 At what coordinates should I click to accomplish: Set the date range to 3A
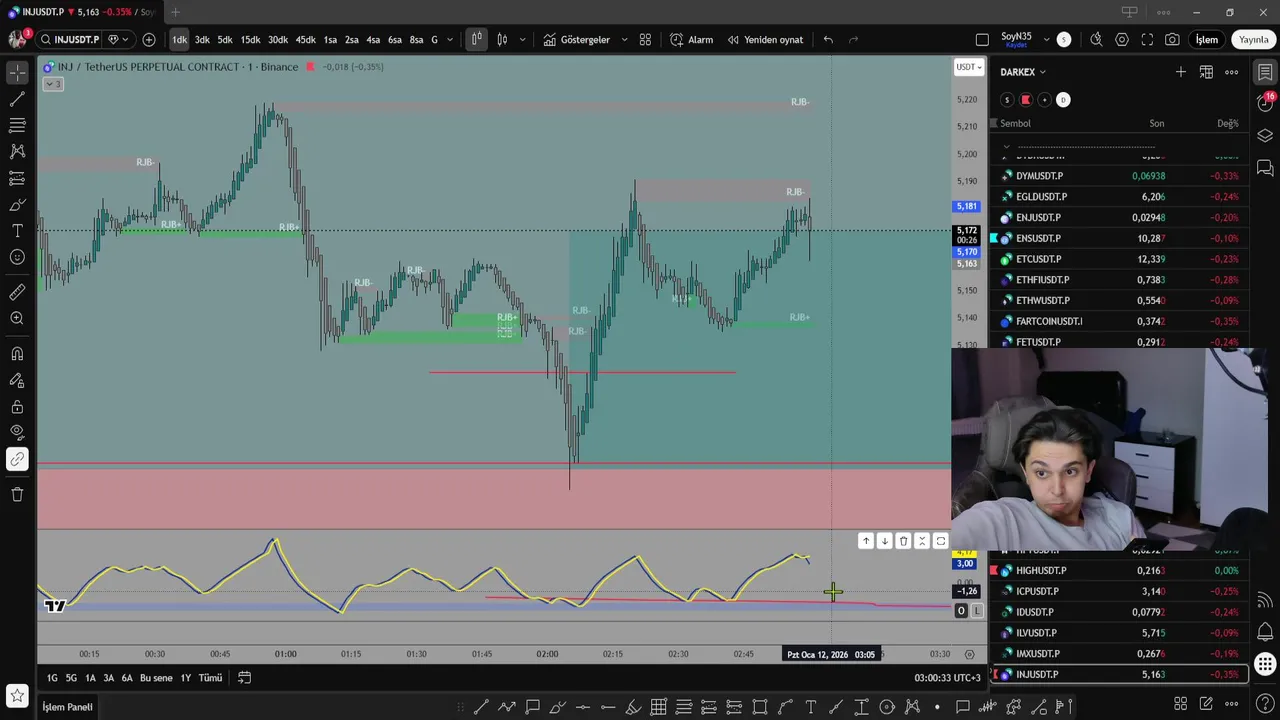[x=108, y=678]
